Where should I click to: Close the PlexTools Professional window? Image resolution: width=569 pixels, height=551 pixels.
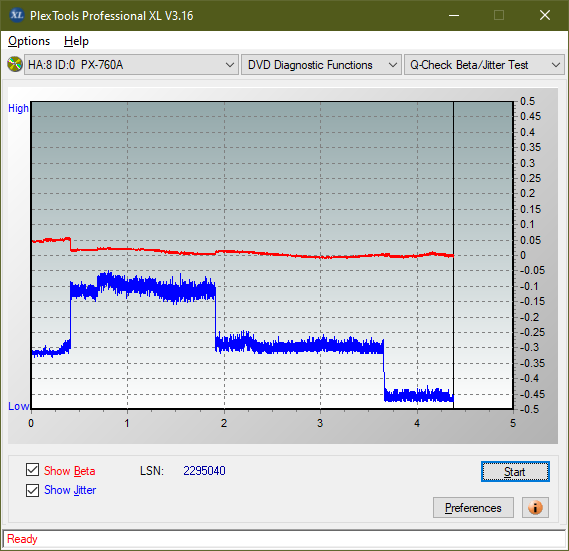point(544,15)
